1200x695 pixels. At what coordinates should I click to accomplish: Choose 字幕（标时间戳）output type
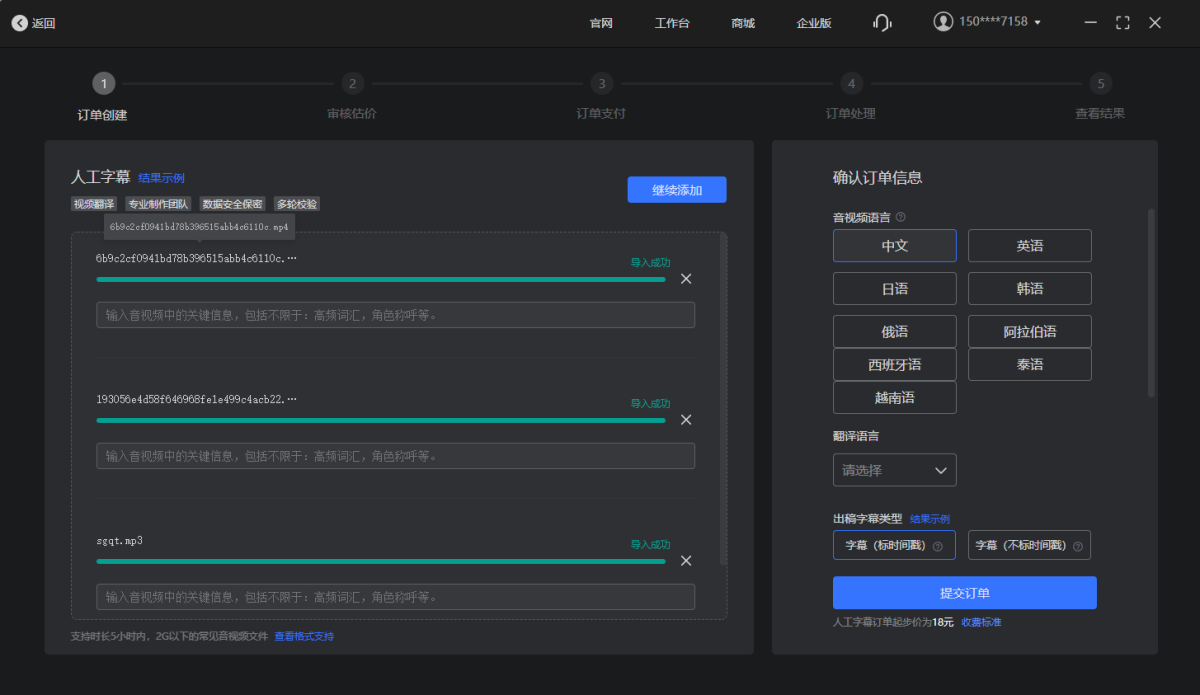coord(895,545)
